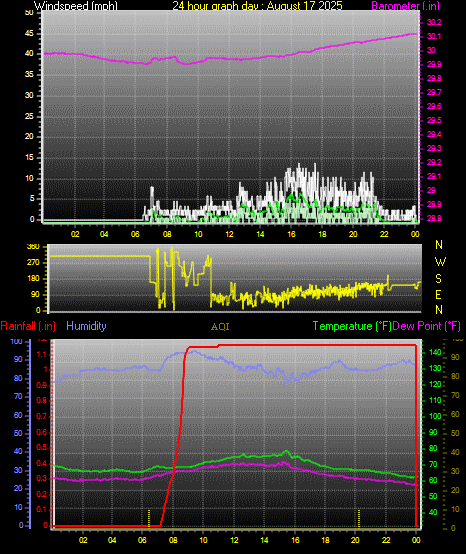
Task: Select the bottom N compass label
Action: [x=439, y=310]
